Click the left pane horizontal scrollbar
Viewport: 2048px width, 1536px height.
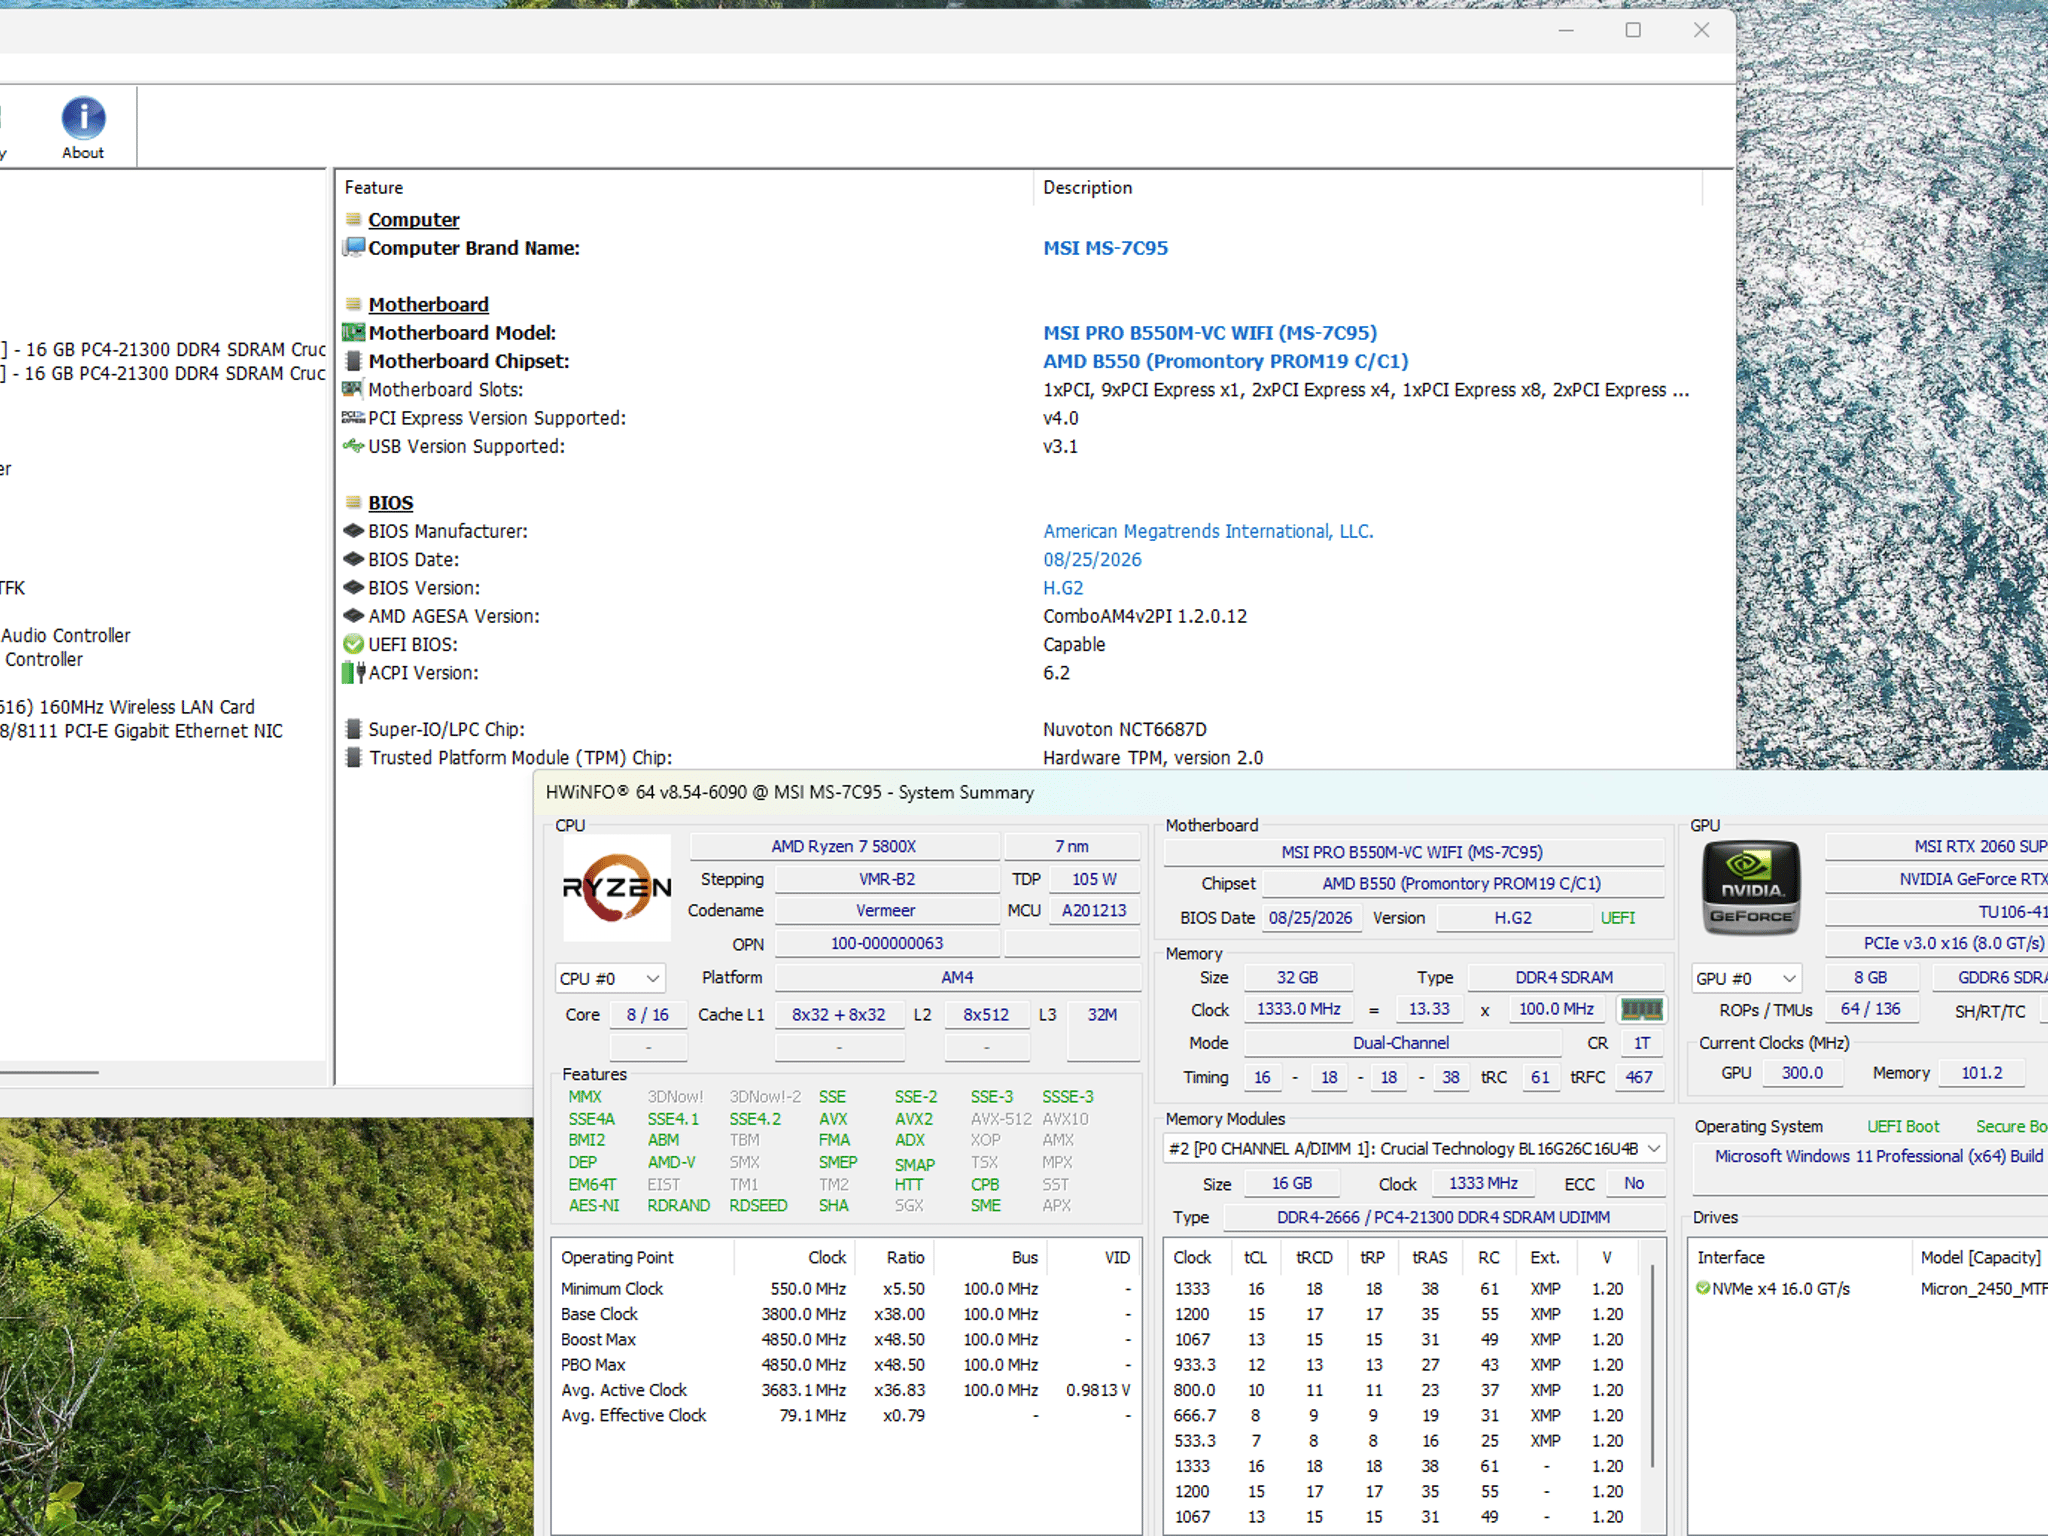tap(50, 1072)
